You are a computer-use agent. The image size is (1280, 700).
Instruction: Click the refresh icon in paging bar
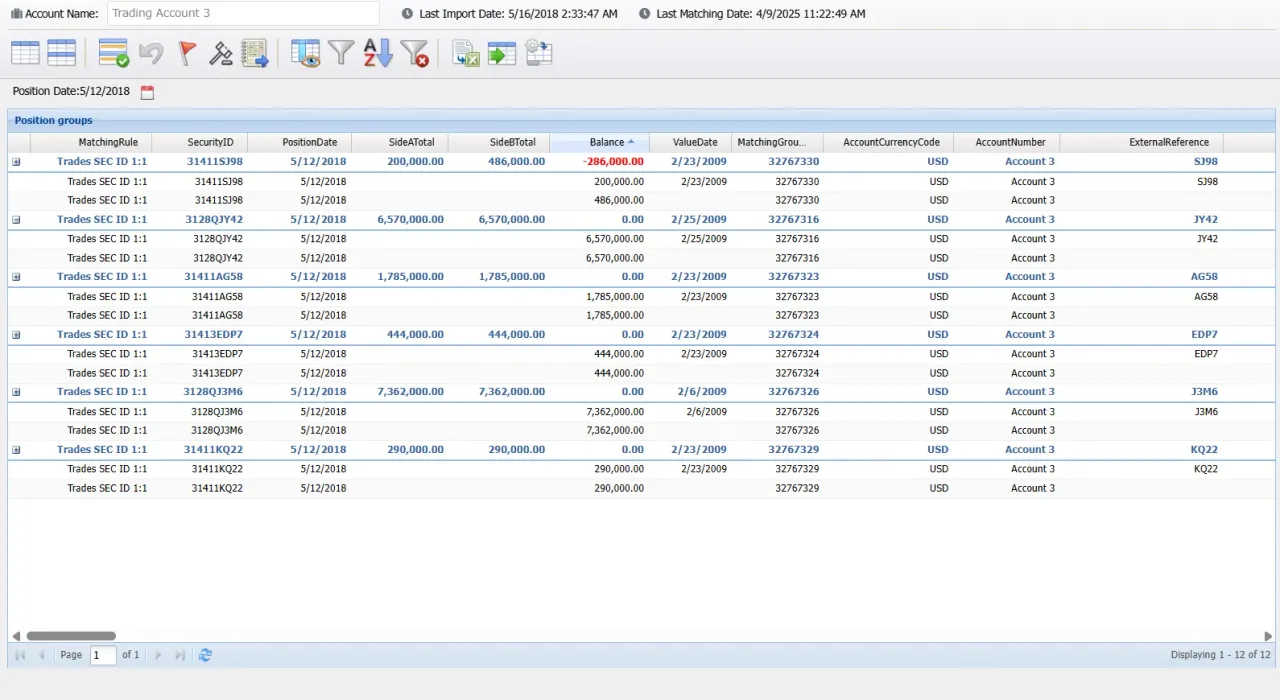click(205, 655)
